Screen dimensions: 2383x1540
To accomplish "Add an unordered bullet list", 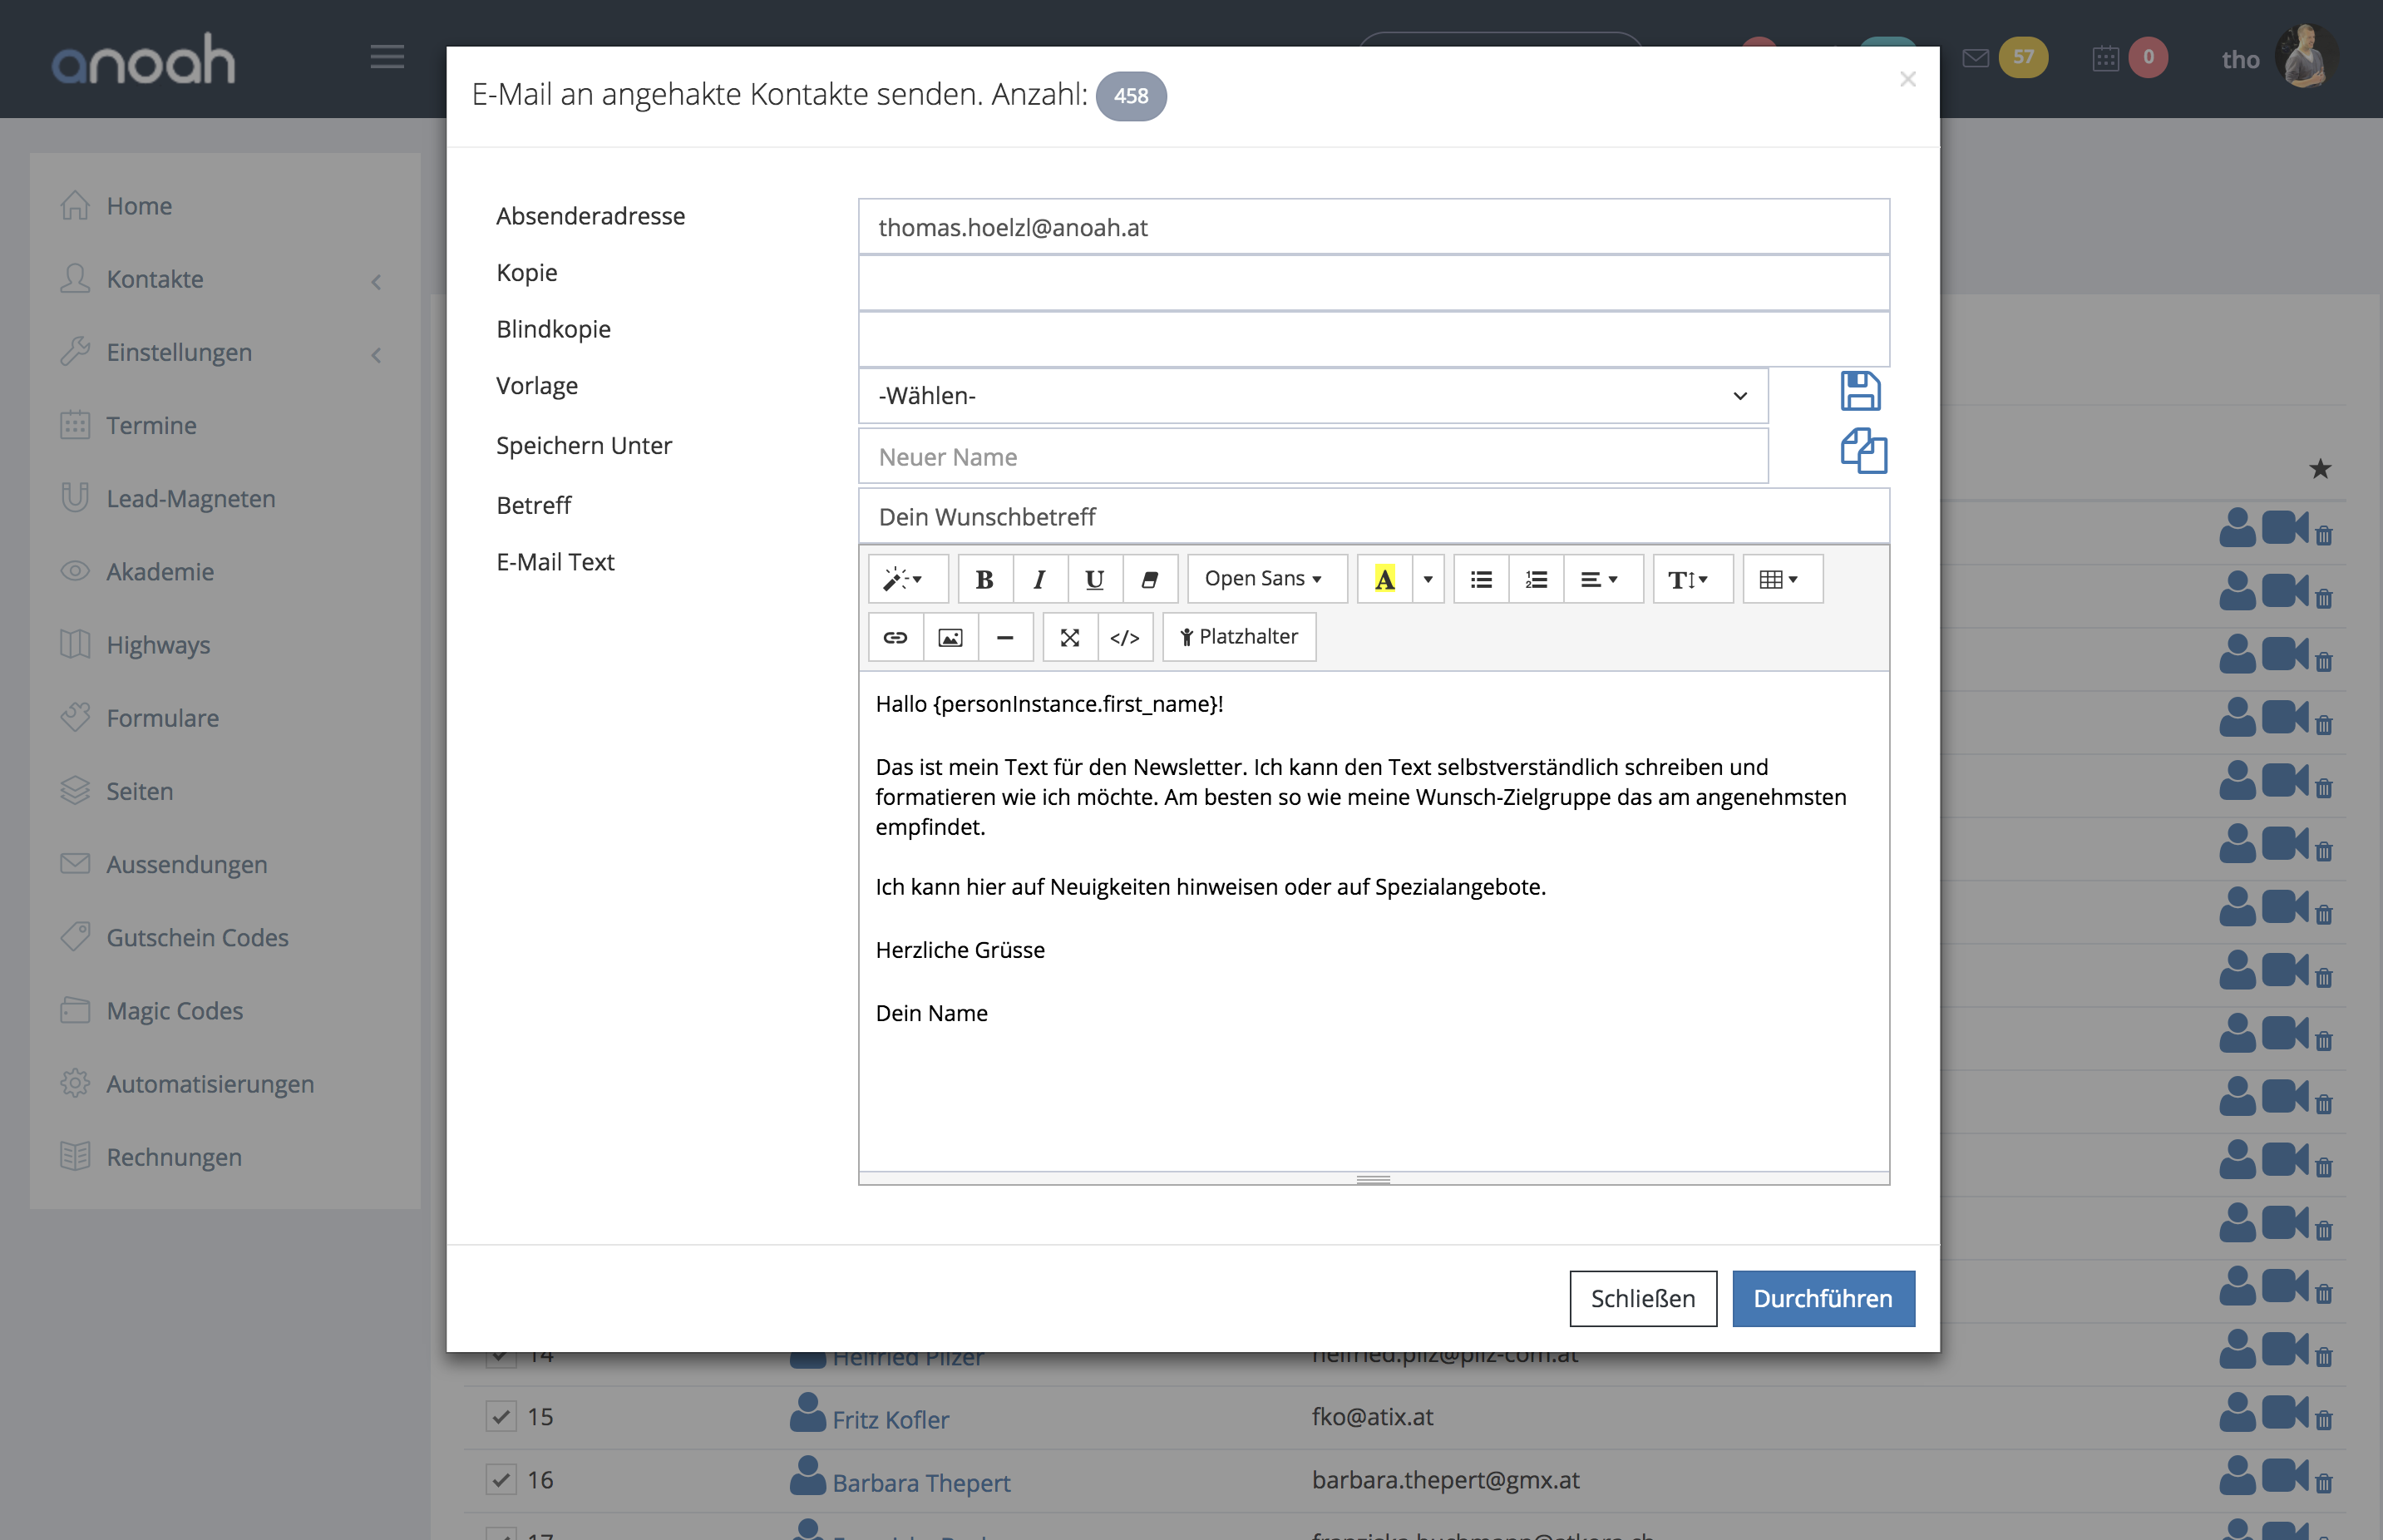I will coord(1481,579).
